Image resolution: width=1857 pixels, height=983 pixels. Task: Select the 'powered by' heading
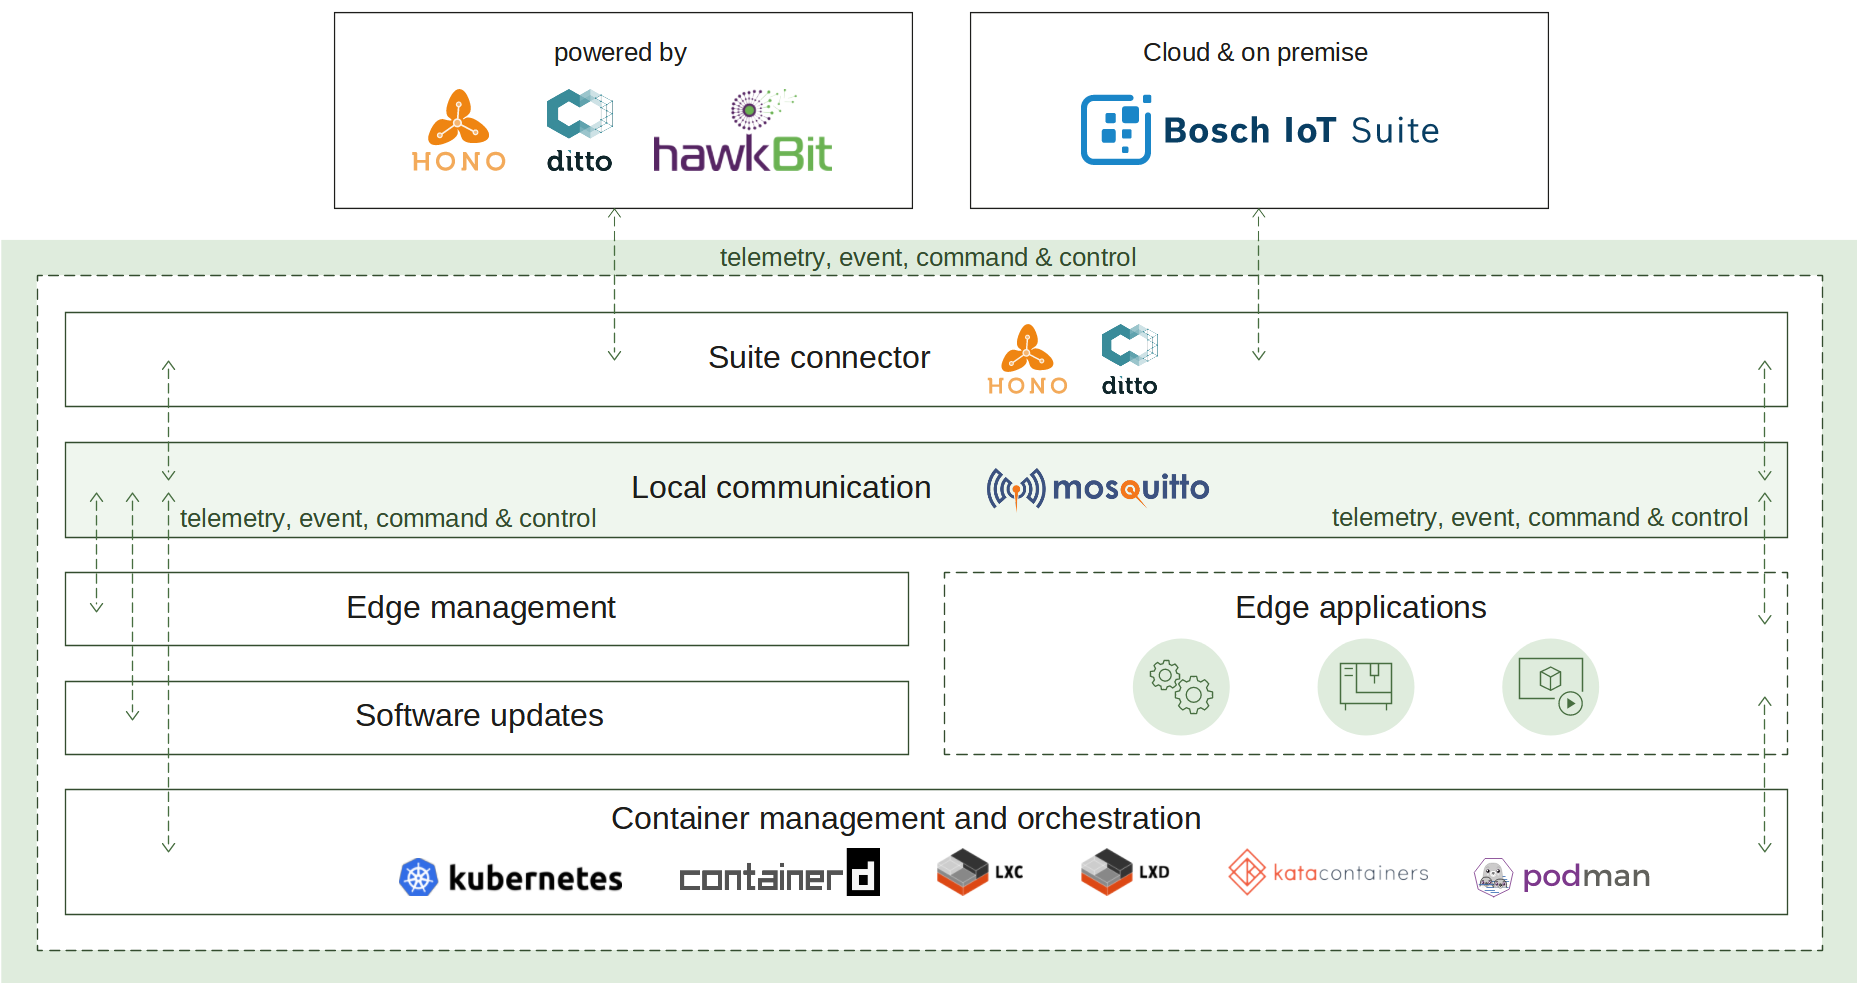click(620, 53)
